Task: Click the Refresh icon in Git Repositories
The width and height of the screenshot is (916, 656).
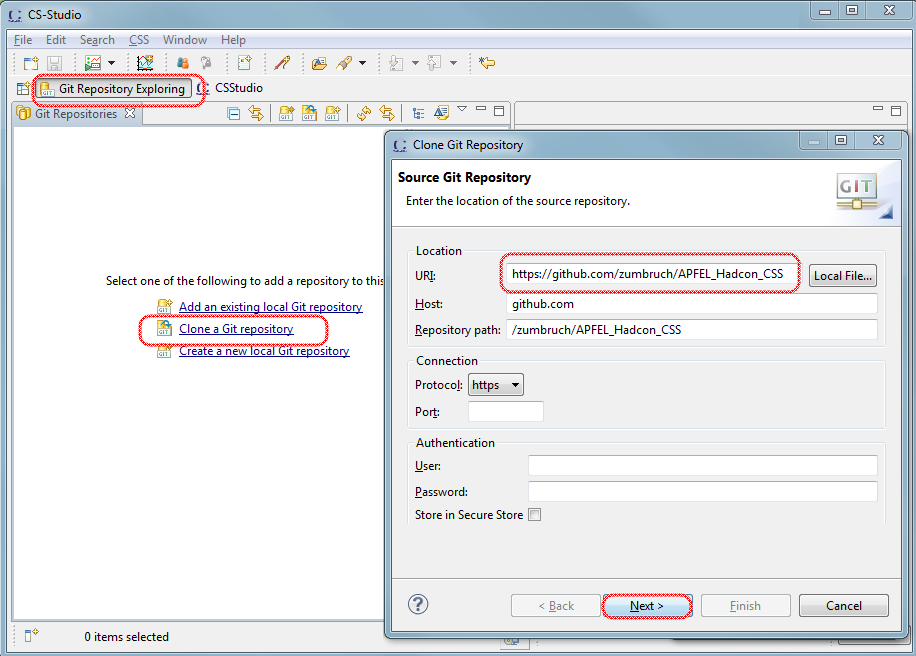Action: 364,113
